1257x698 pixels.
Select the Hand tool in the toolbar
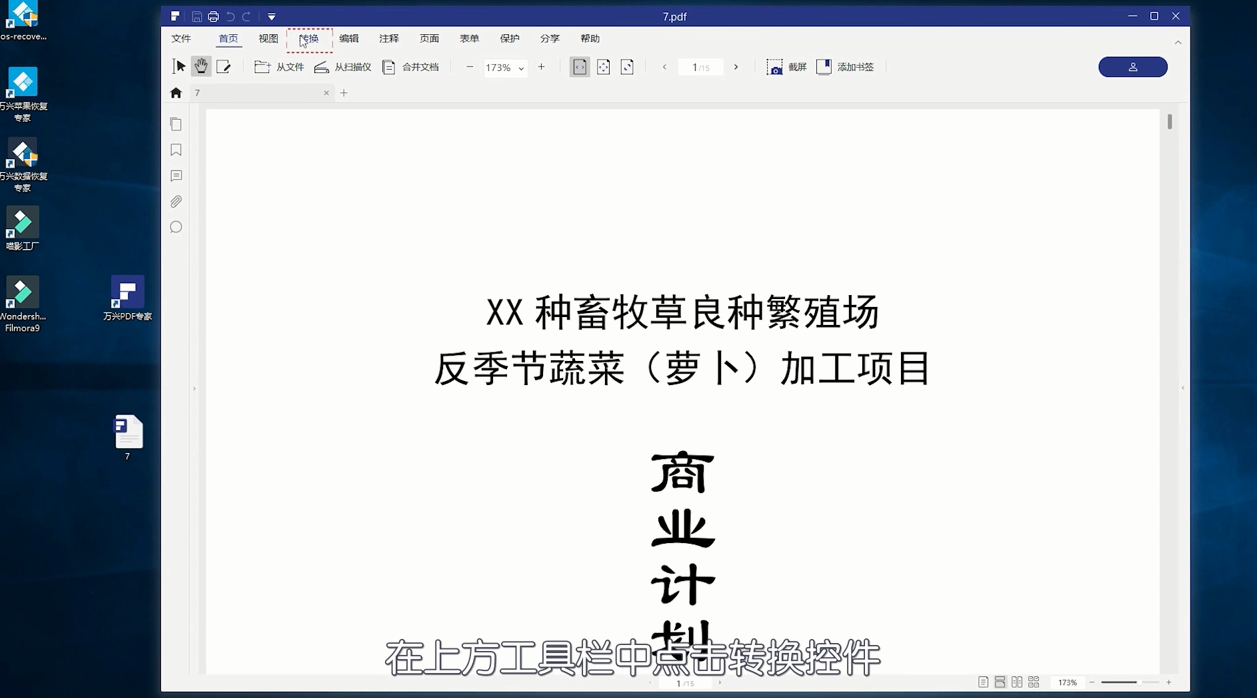tap(201, 66)
